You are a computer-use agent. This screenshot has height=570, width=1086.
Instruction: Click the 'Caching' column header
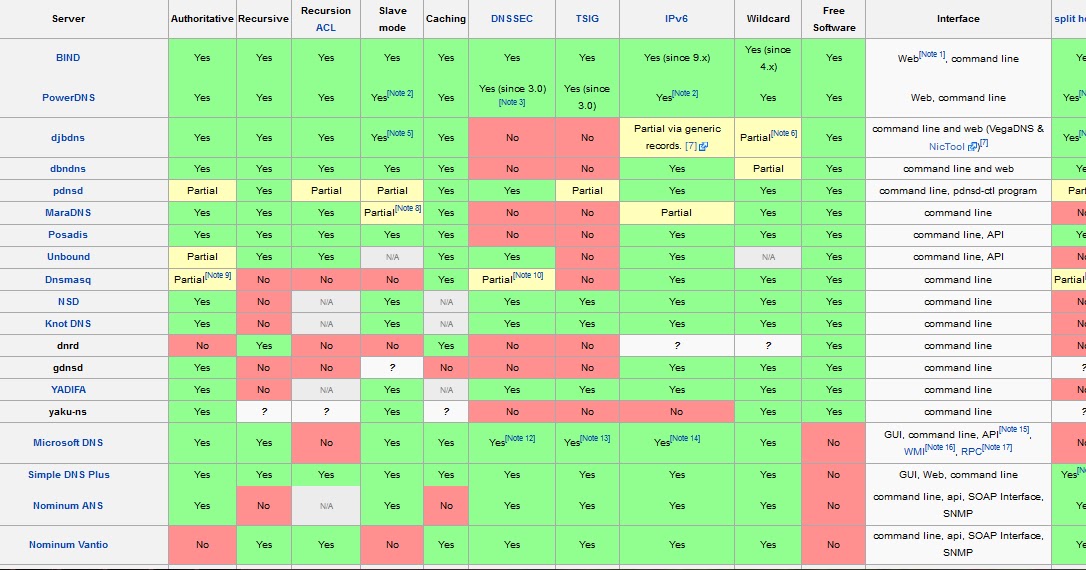click(x=446, y=19)
